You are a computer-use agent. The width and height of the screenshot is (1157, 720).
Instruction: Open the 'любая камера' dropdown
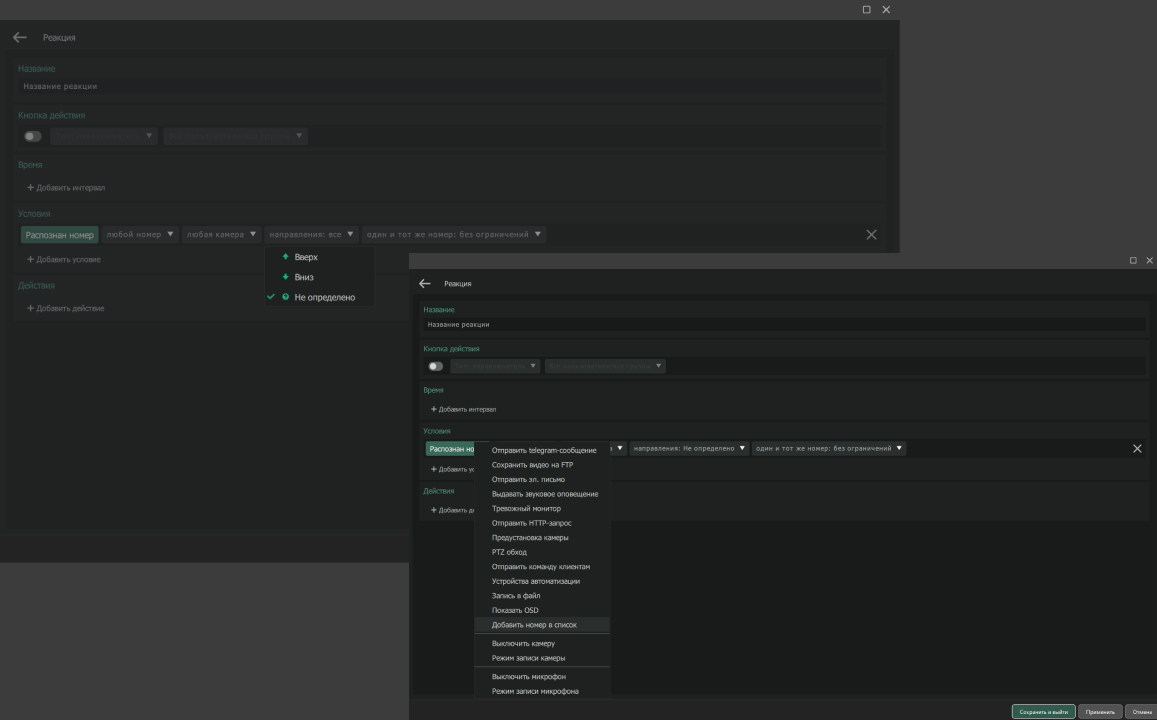pos(222,234)
